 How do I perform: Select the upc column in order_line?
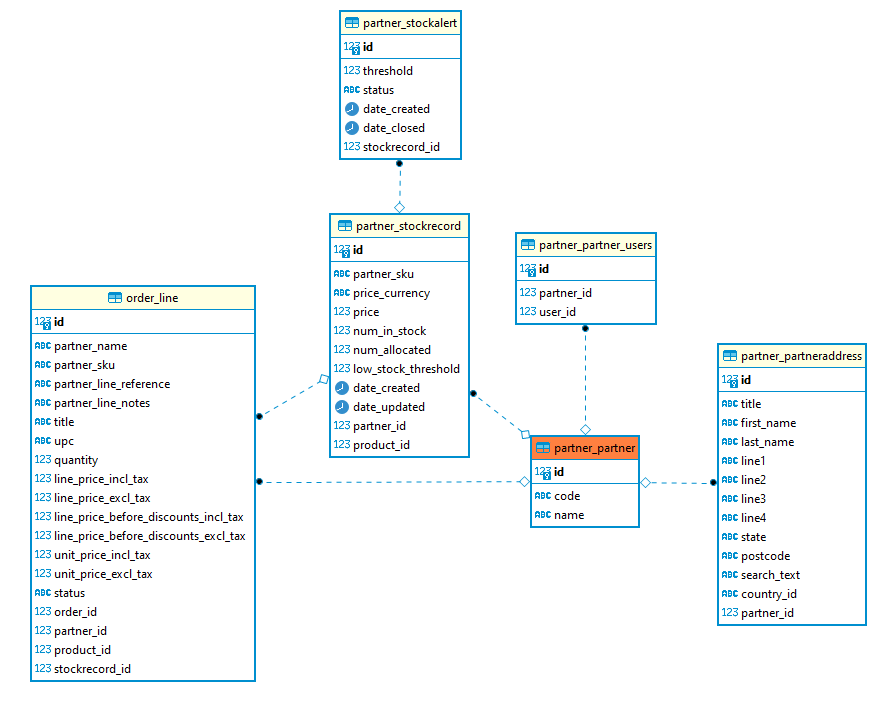(64, 441)
